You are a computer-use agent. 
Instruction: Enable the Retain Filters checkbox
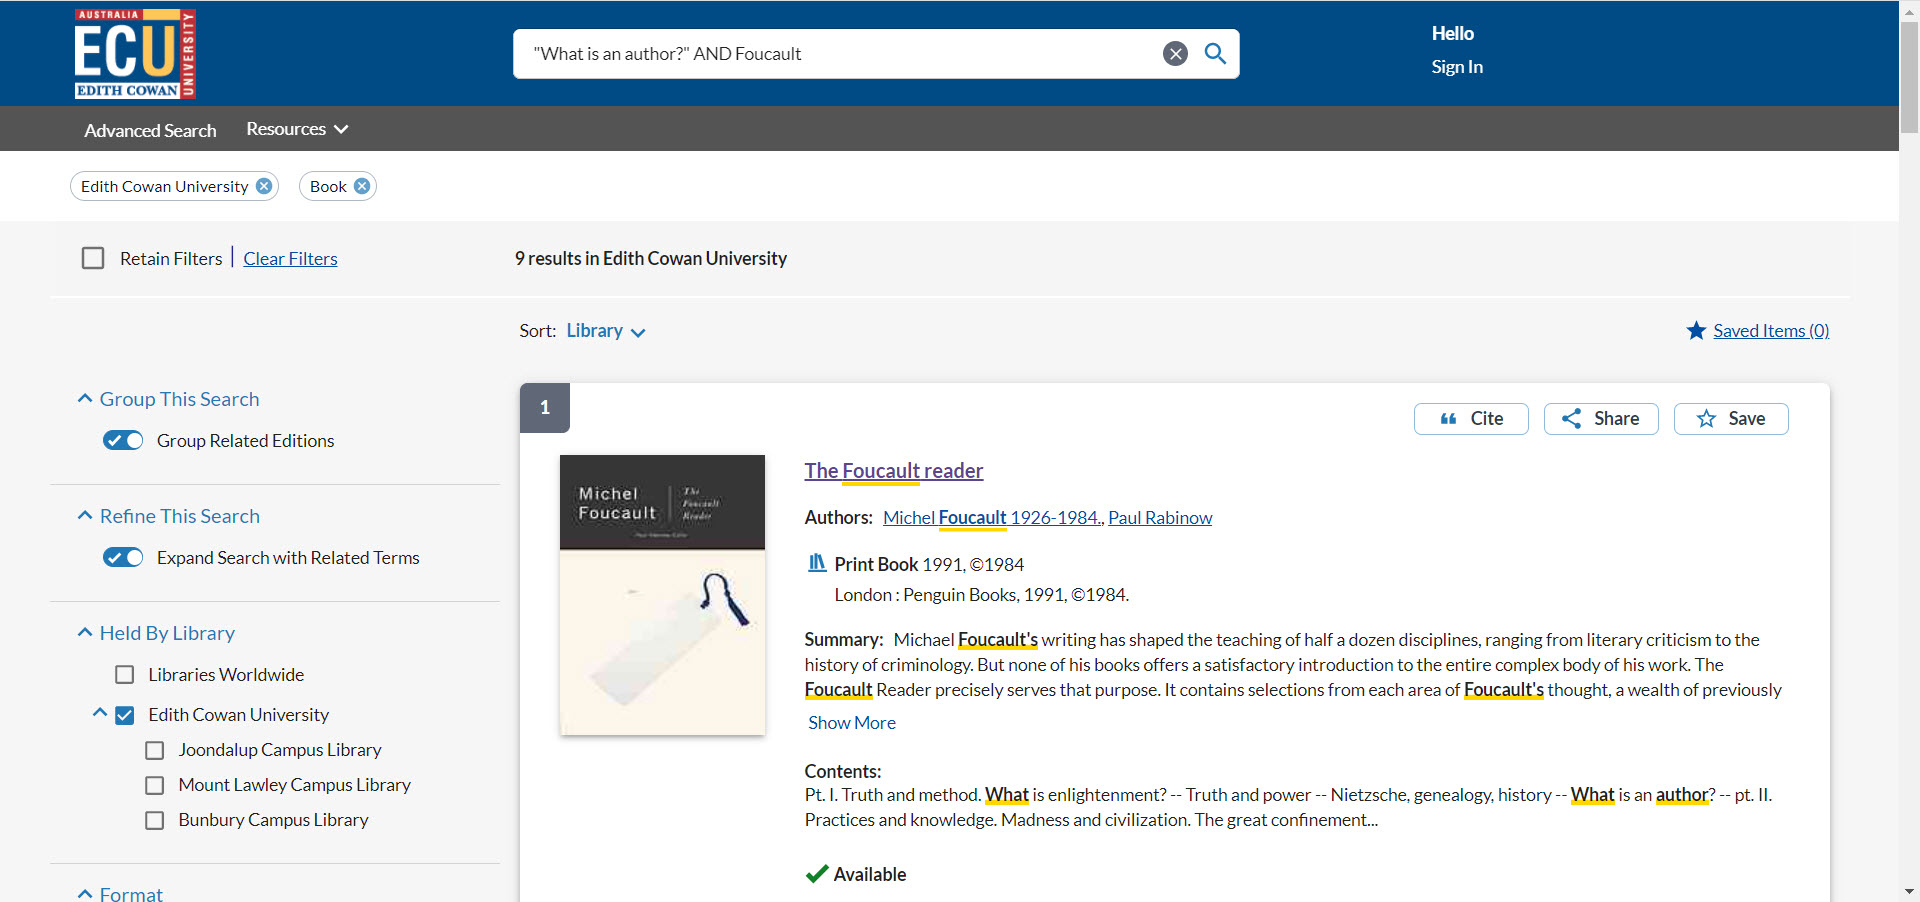click(92, 258)
